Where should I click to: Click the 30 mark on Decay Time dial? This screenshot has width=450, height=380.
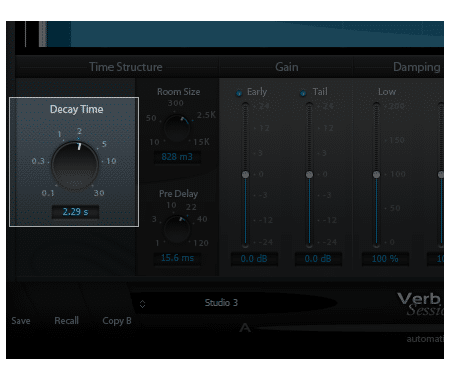99,193
